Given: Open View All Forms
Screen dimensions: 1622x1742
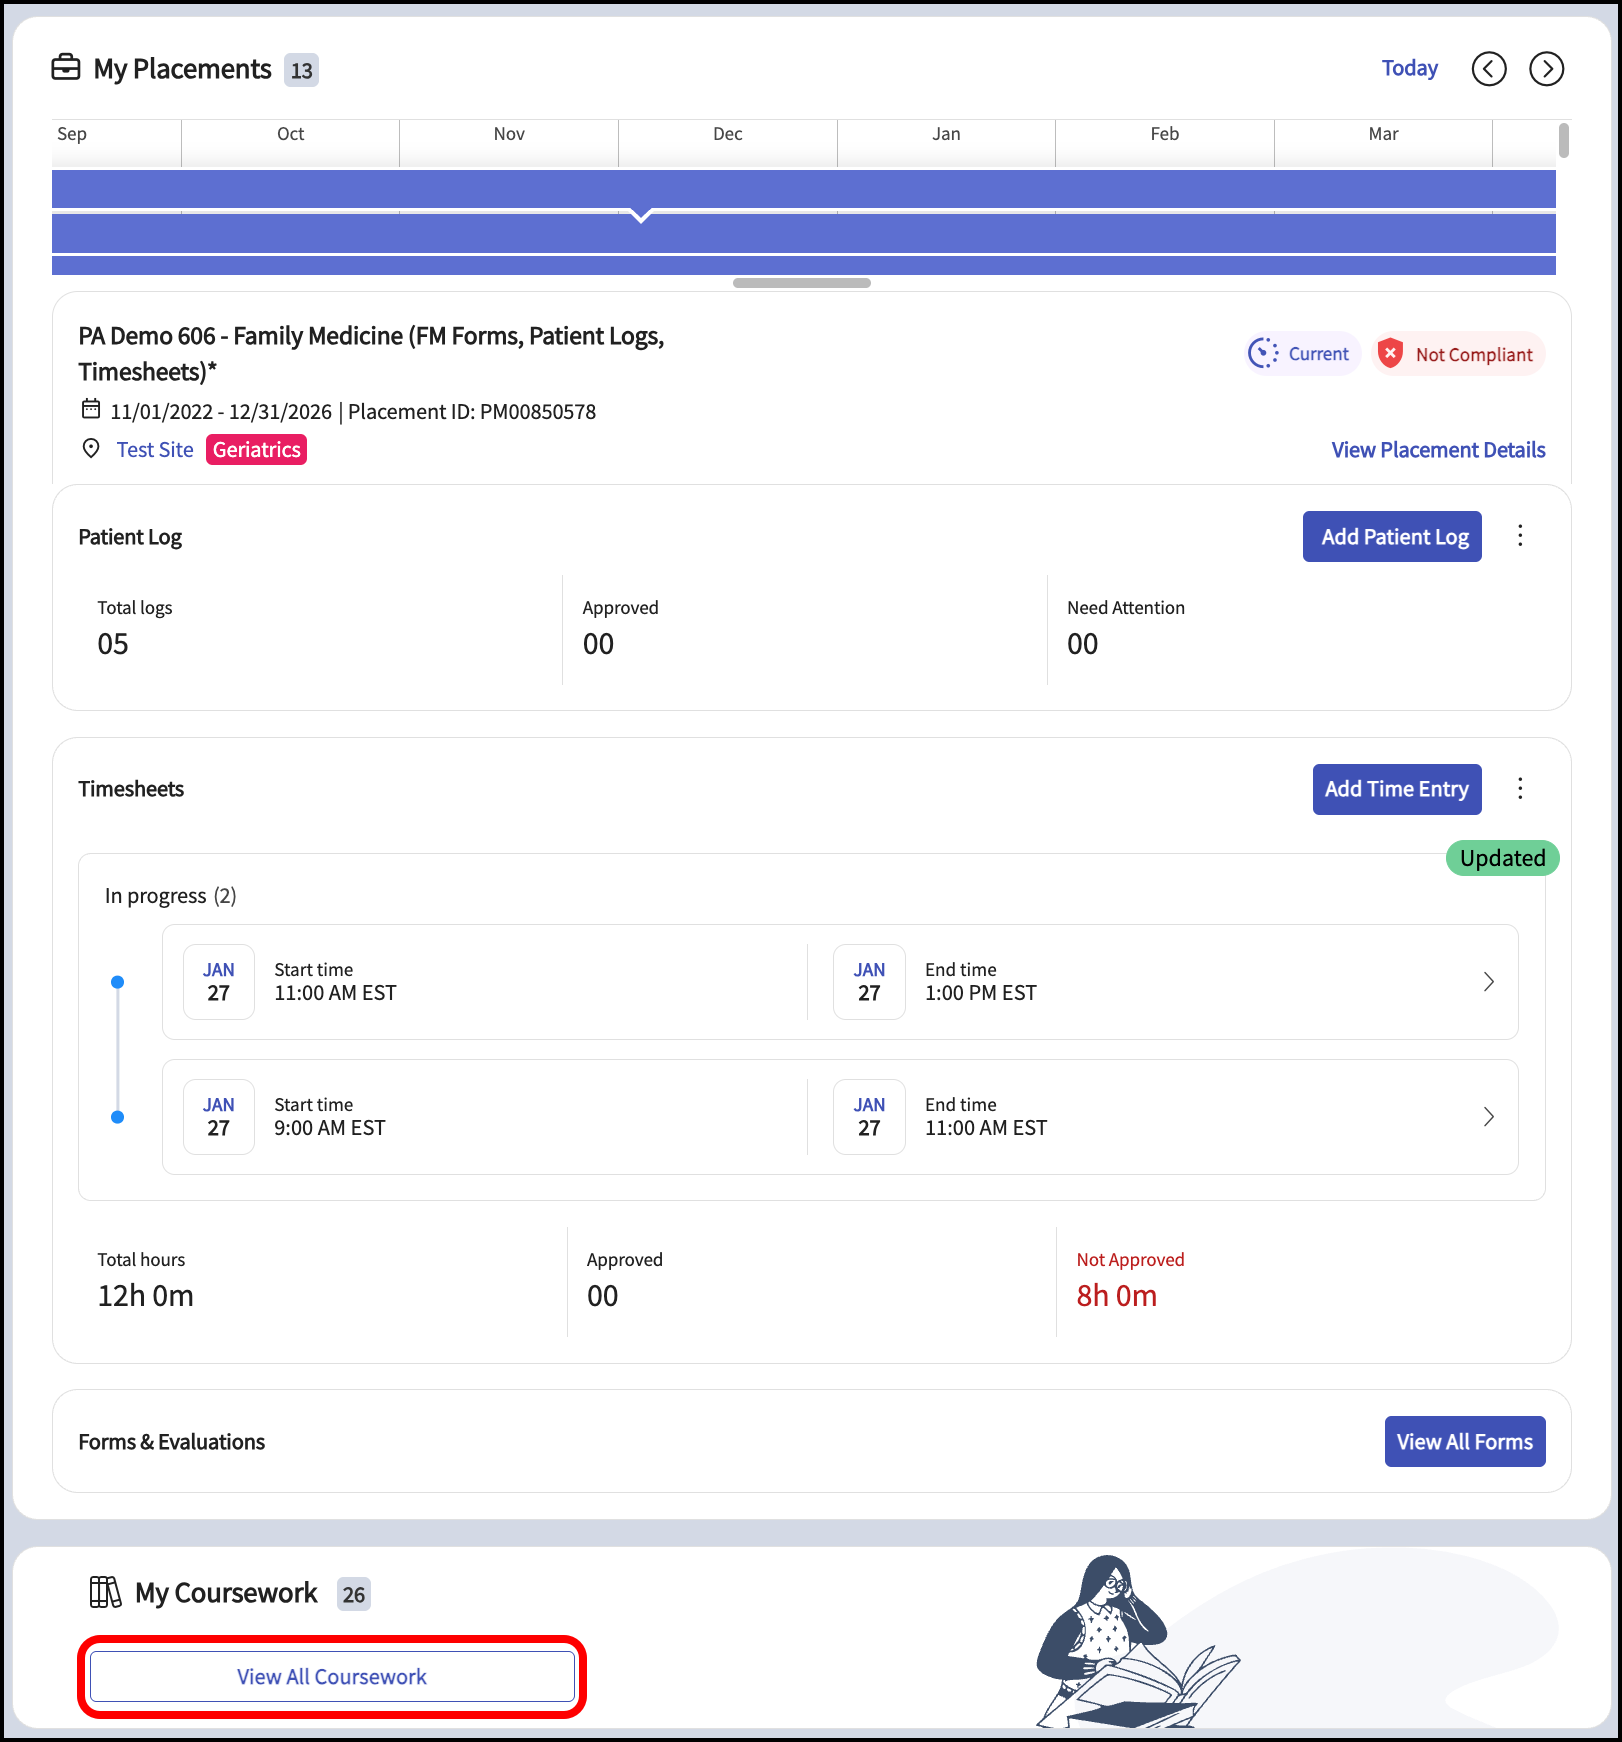Looking at the screenshot, I should click(1465, 1442).
